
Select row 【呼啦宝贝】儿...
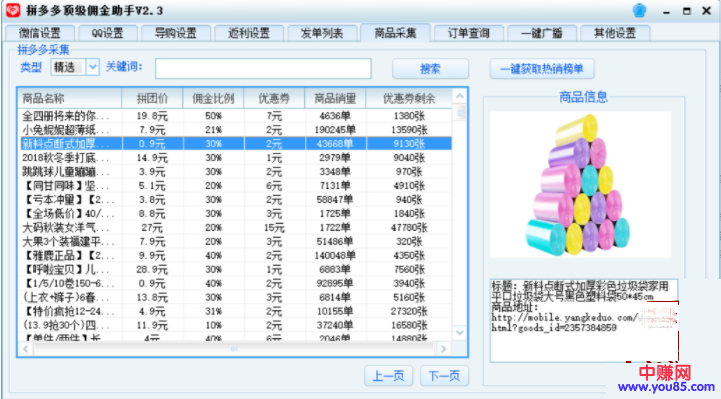click(x=235, y=269)
